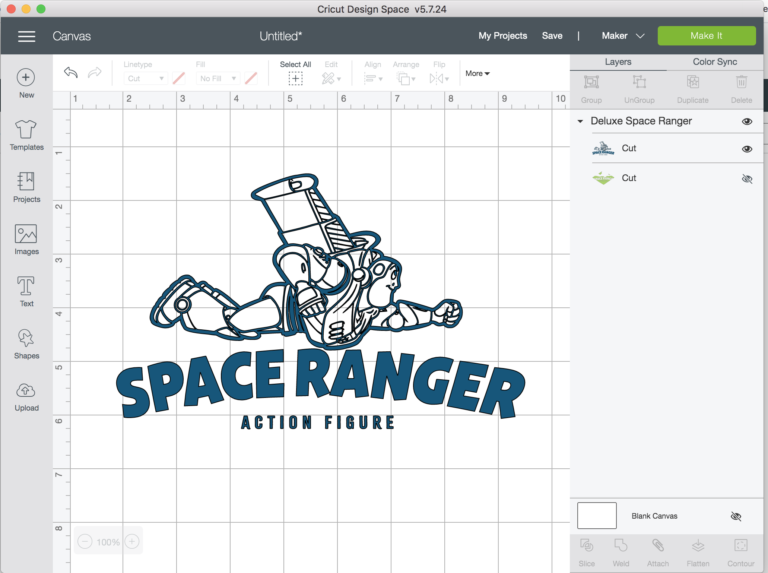
Task: Switch to the Layers tab
Action: click(618, 62)
